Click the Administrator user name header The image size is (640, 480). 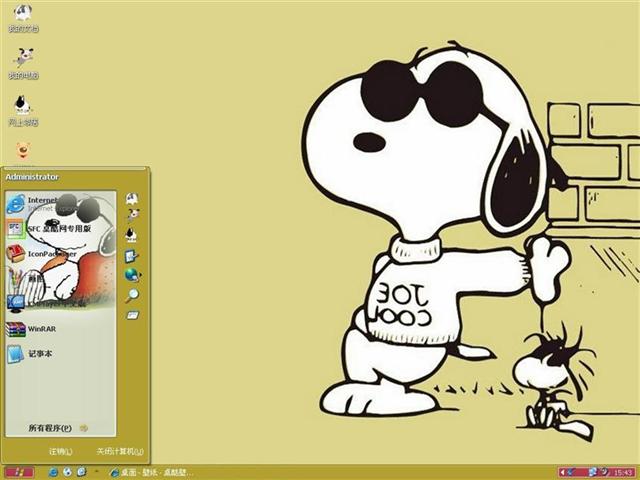32,177
